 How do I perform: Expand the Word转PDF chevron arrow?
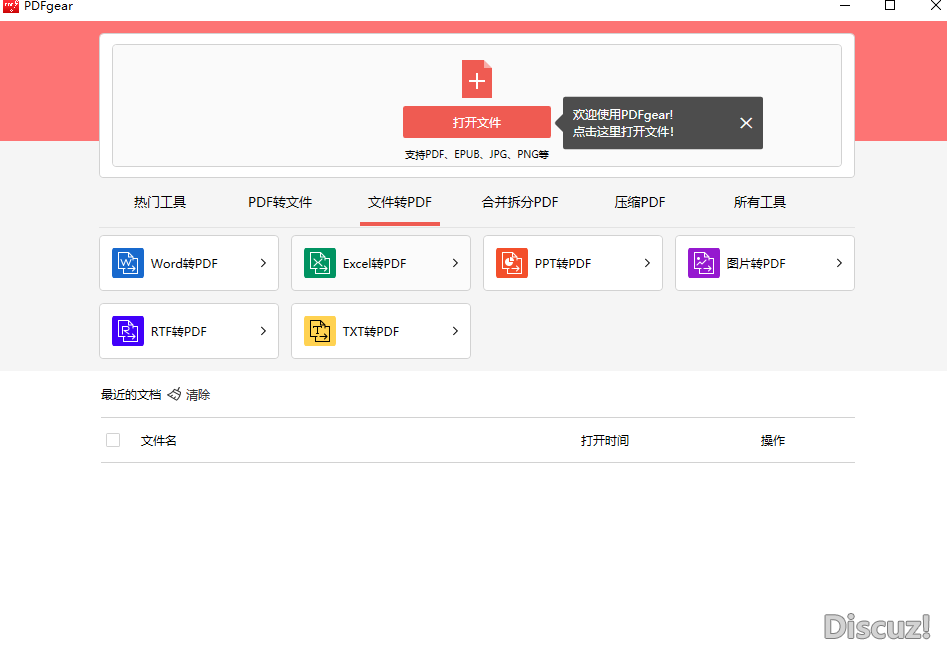pos(263,263)
